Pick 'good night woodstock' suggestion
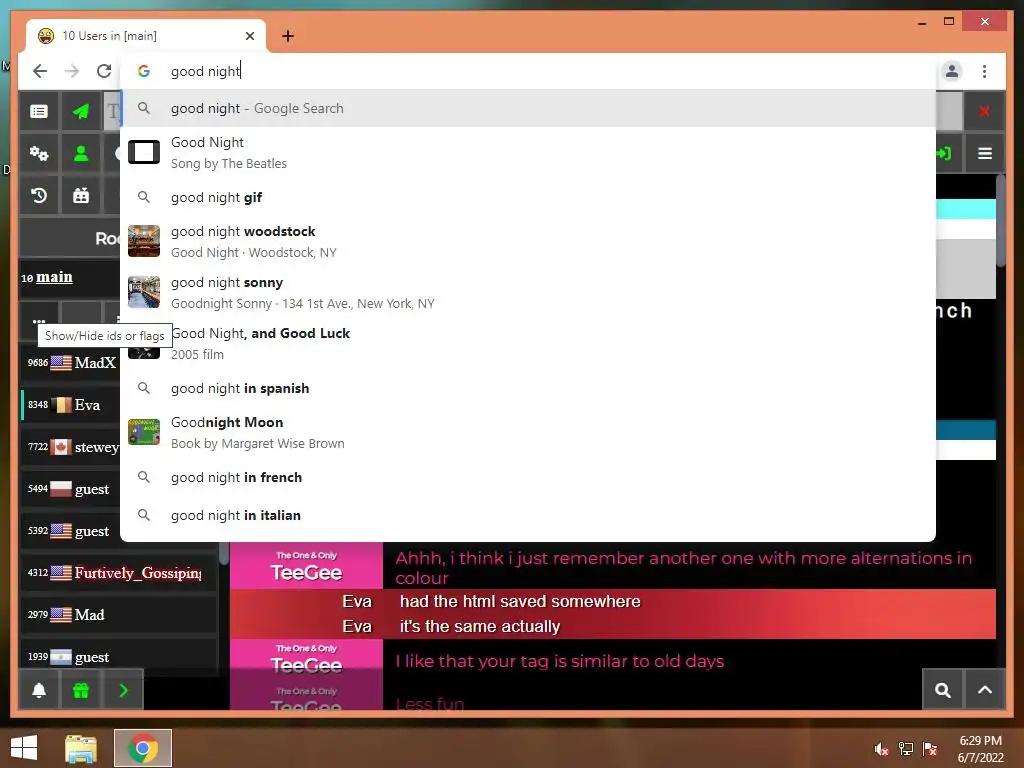1024x768 pixels. coord(528,241)
